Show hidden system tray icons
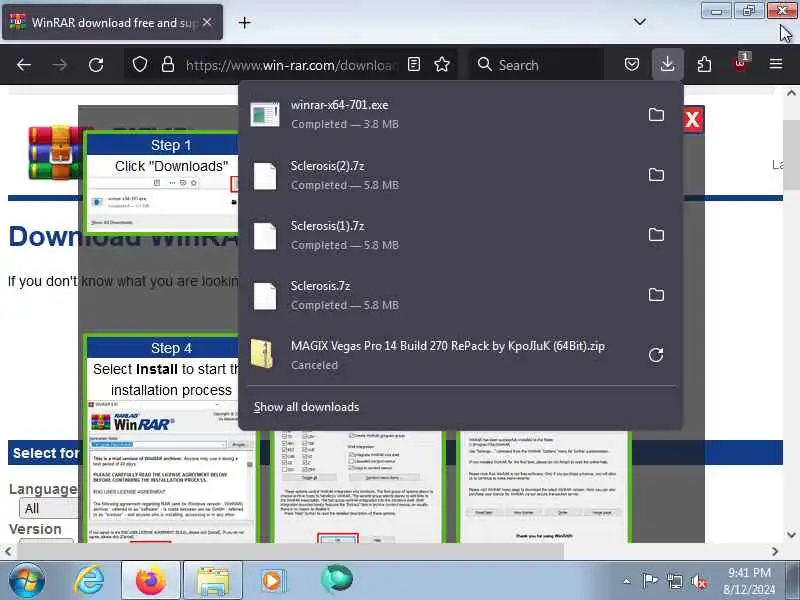This screenshot has height=600, width=800. coord(627,581)
